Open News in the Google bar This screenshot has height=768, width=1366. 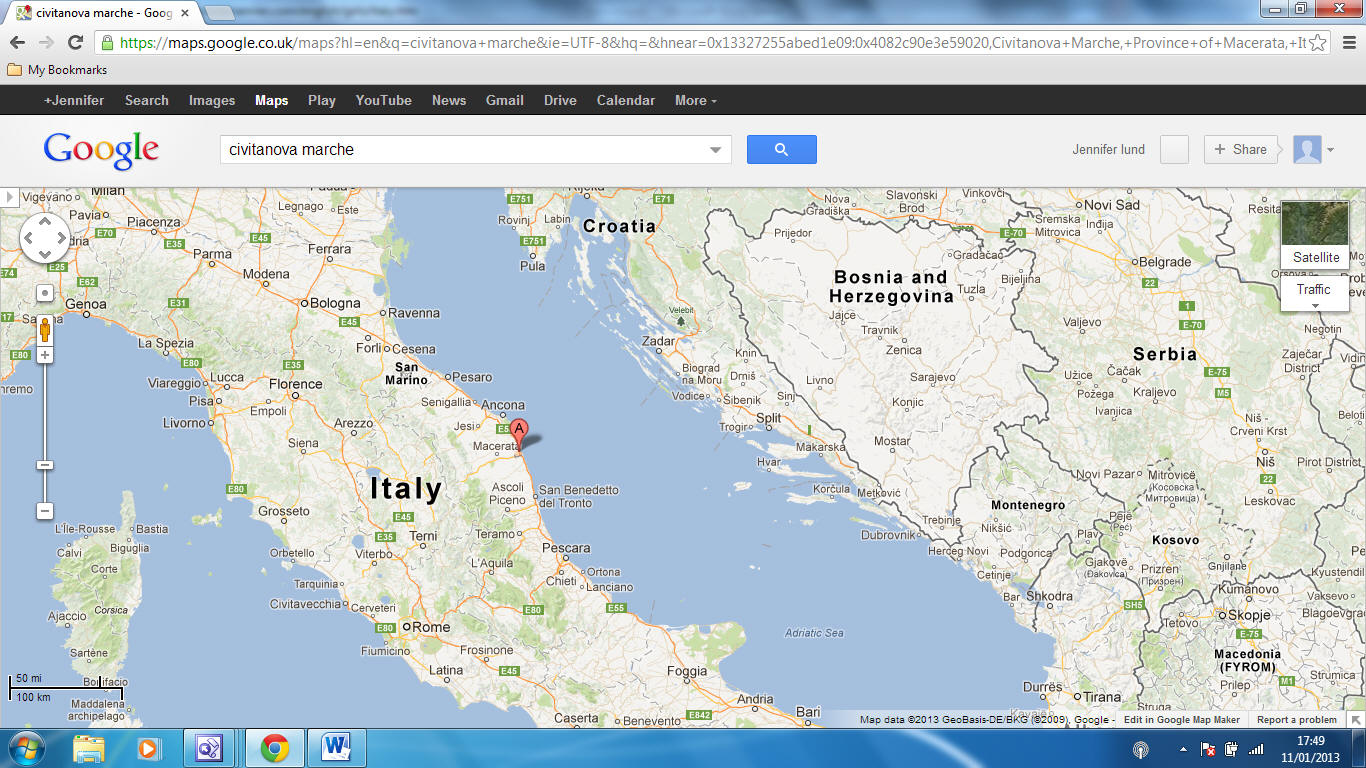449,100
